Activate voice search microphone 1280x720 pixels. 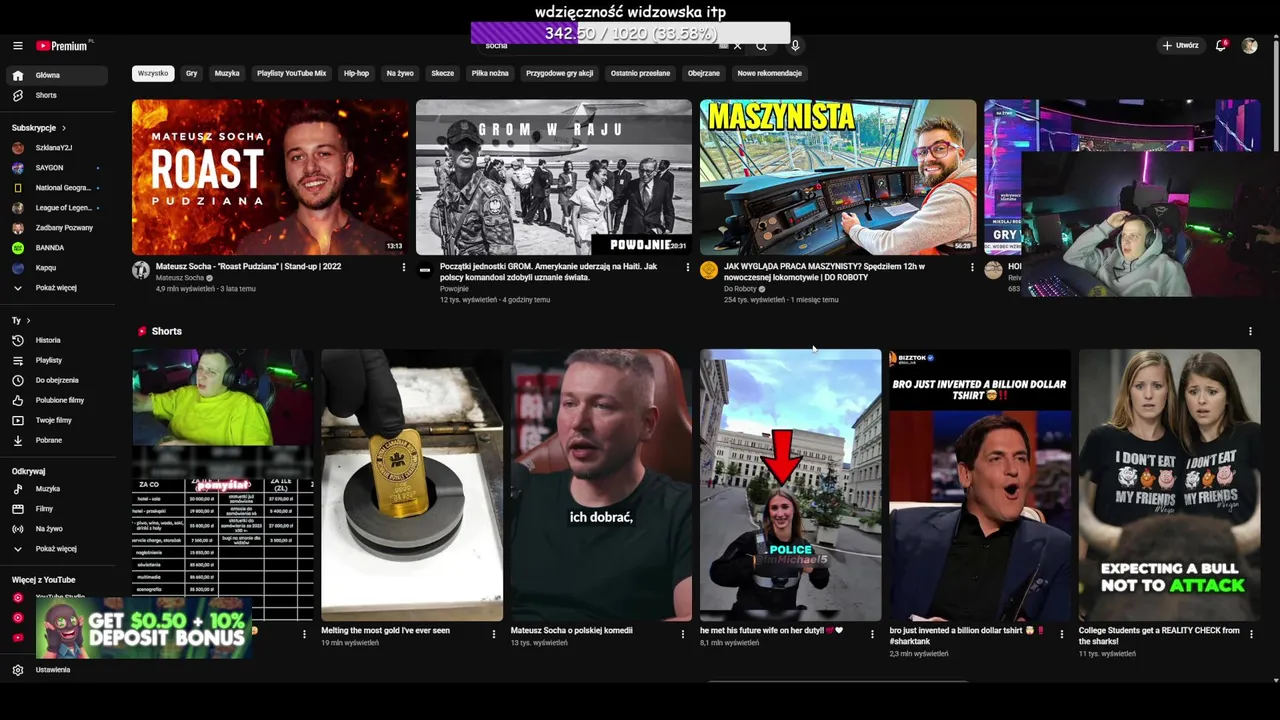(795, 46)
